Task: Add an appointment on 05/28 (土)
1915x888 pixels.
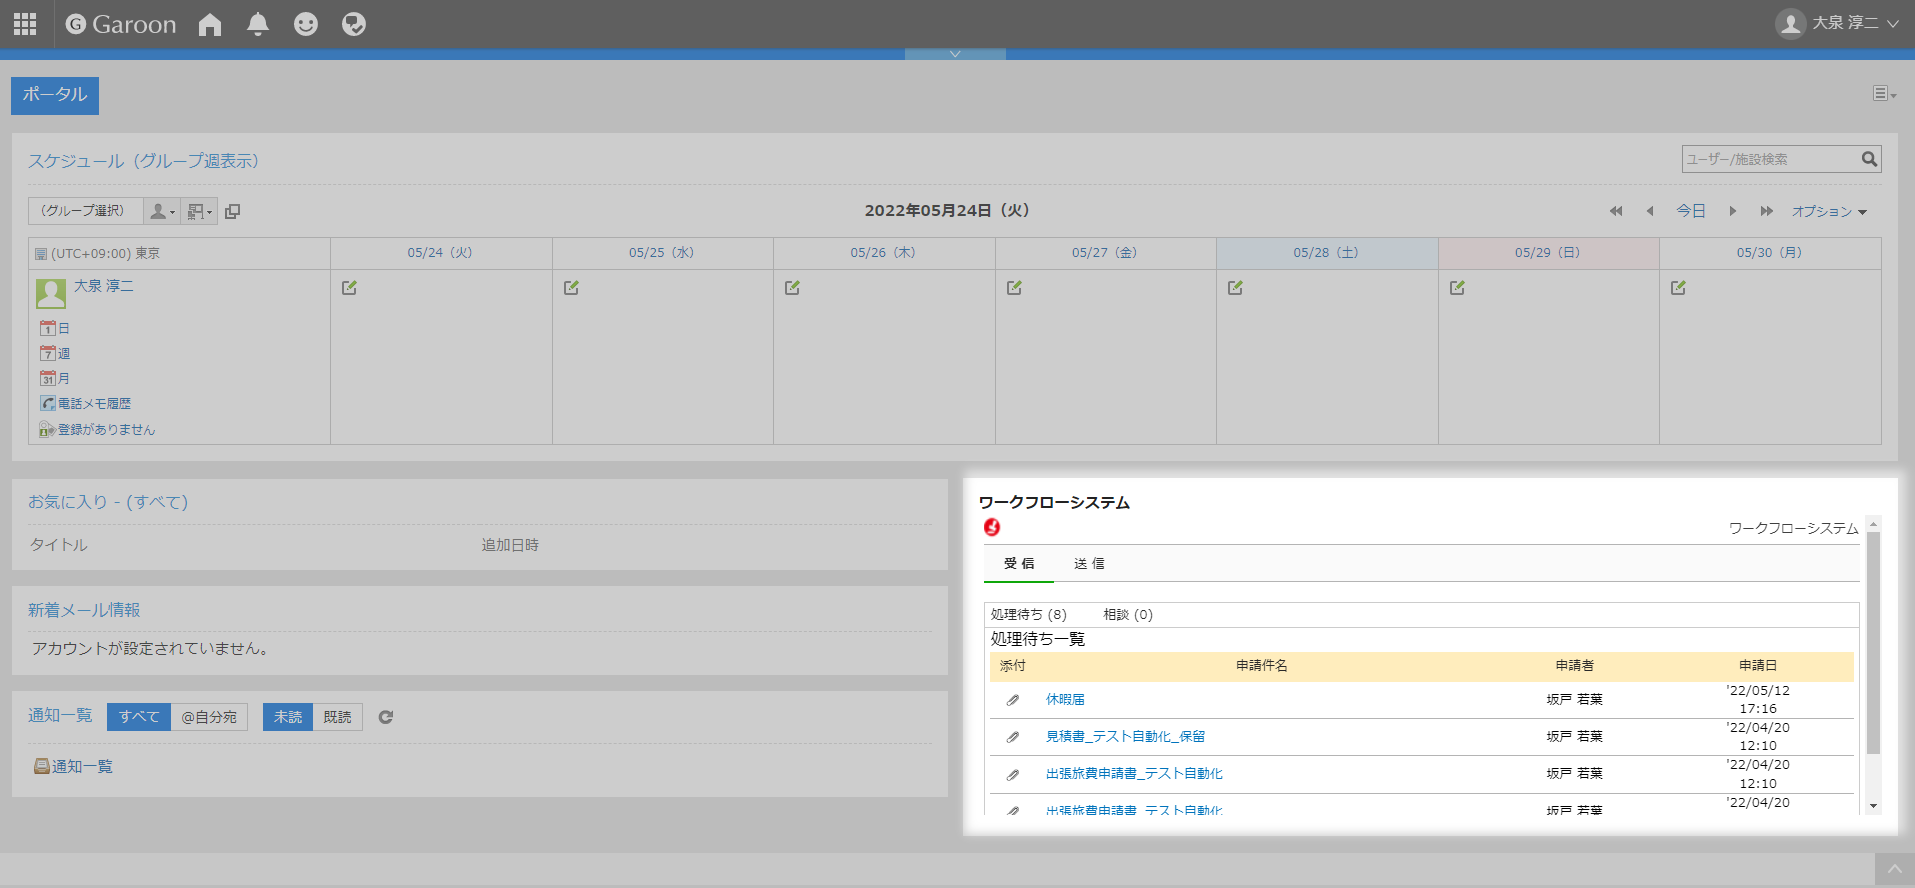Action: click(1235, 288)
